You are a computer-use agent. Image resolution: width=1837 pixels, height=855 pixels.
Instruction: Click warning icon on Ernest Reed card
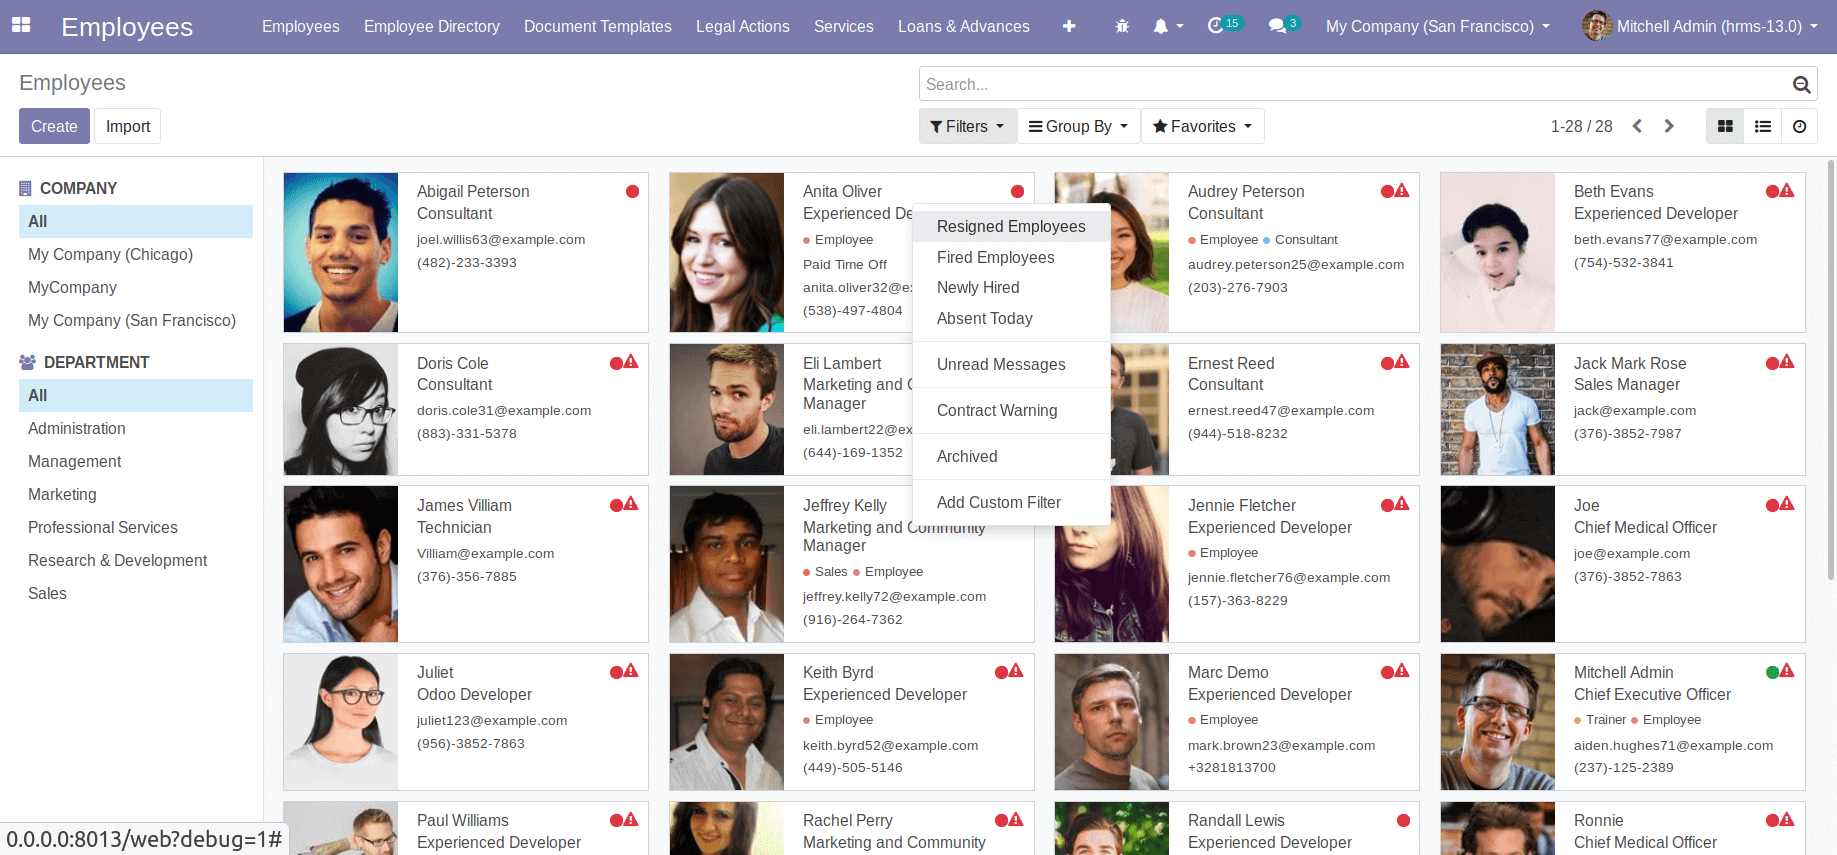click(1402, 362)
